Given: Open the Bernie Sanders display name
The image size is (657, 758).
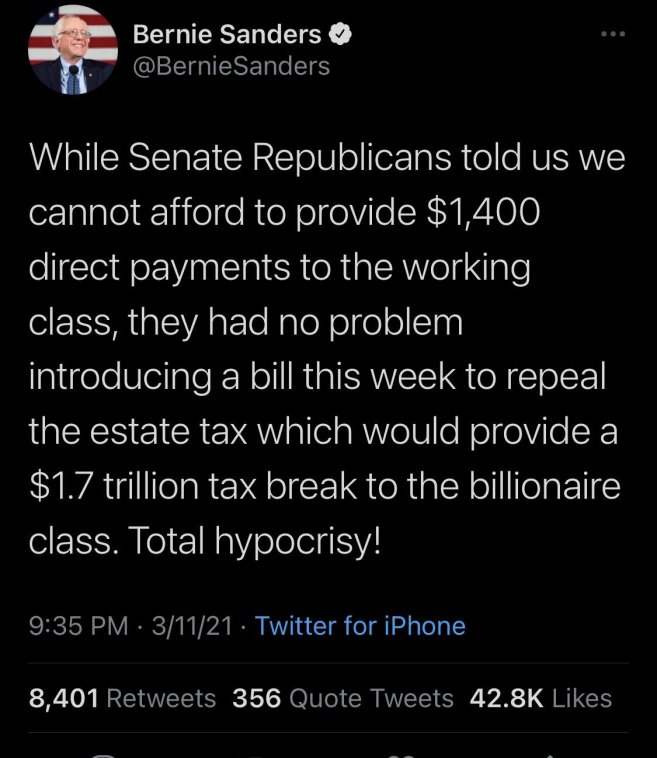Looking at the screenshot, I should (228, 35).
